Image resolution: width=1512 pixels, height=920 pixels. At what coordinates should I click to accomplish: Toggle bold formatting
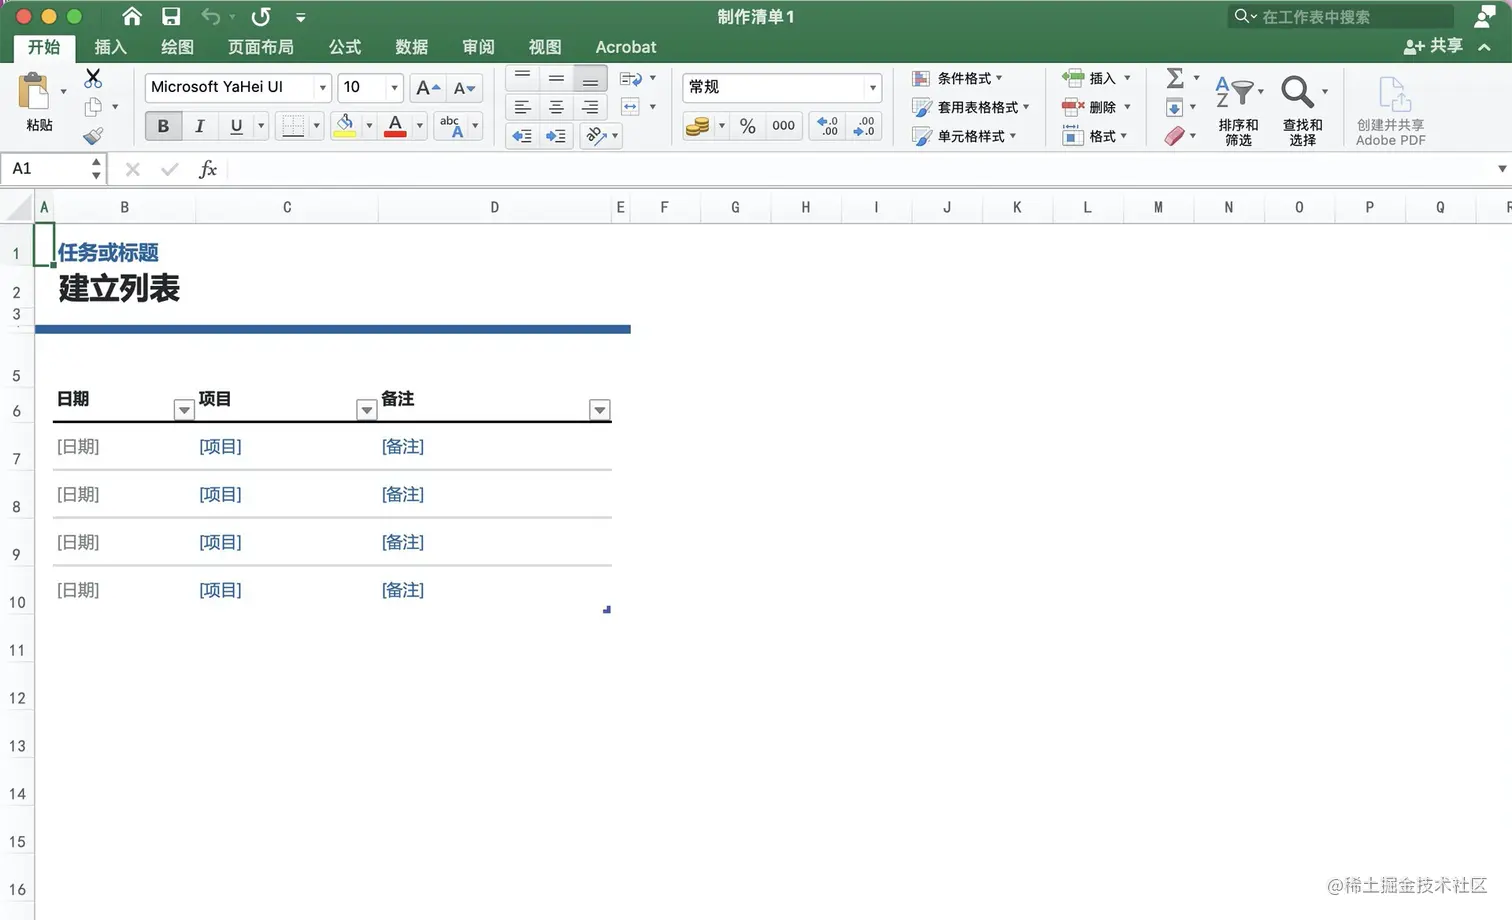(163, 126)
